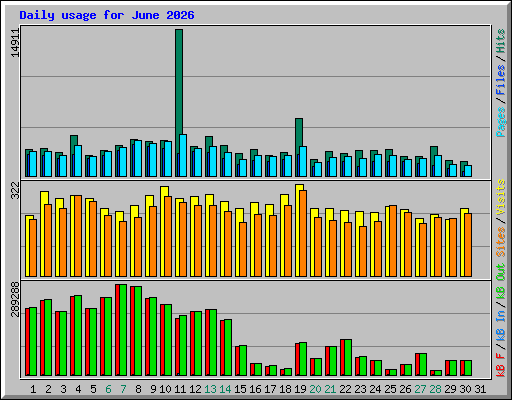The width and height of the screenshot is (512, 400).
Task: Click the cyan pages bar for day 8
Action: pyautogui.click(x=138, y=158)
